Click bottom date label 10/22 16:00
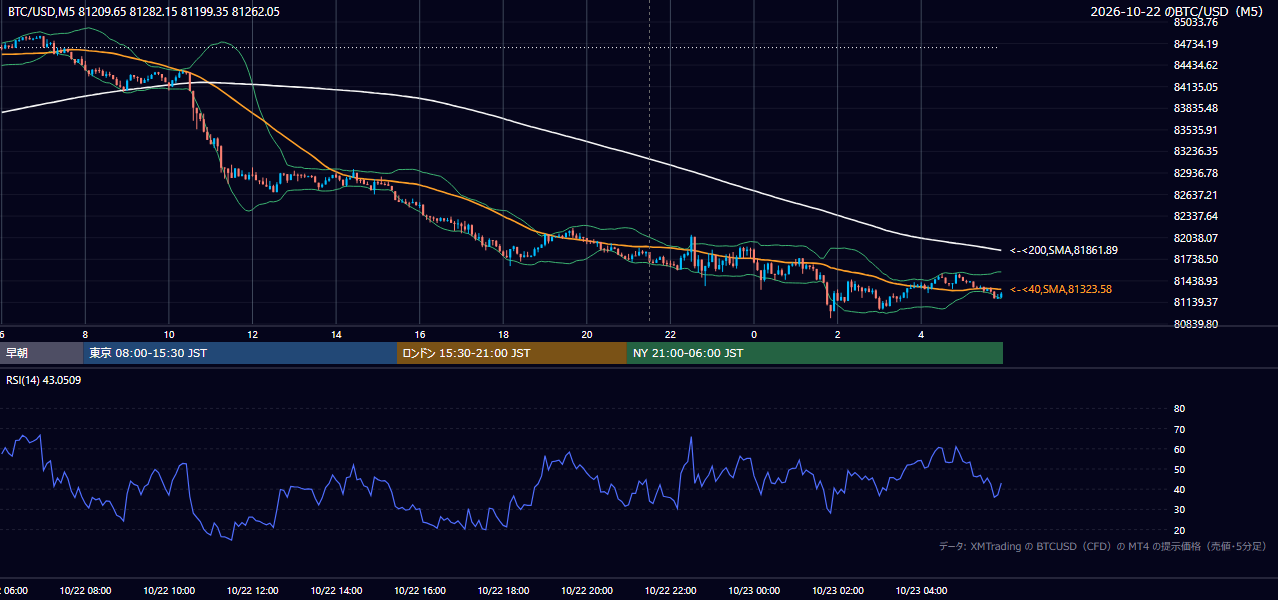Image resolution: width=1278 pixels, height=600 pixels. click(420, 591)
